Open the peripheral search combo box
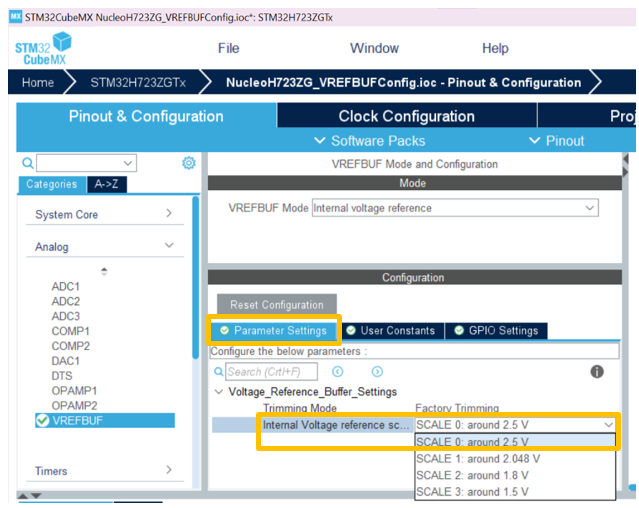Image resolution: width=639 pixels, height=508 pixels. click(x=128, y=163)
